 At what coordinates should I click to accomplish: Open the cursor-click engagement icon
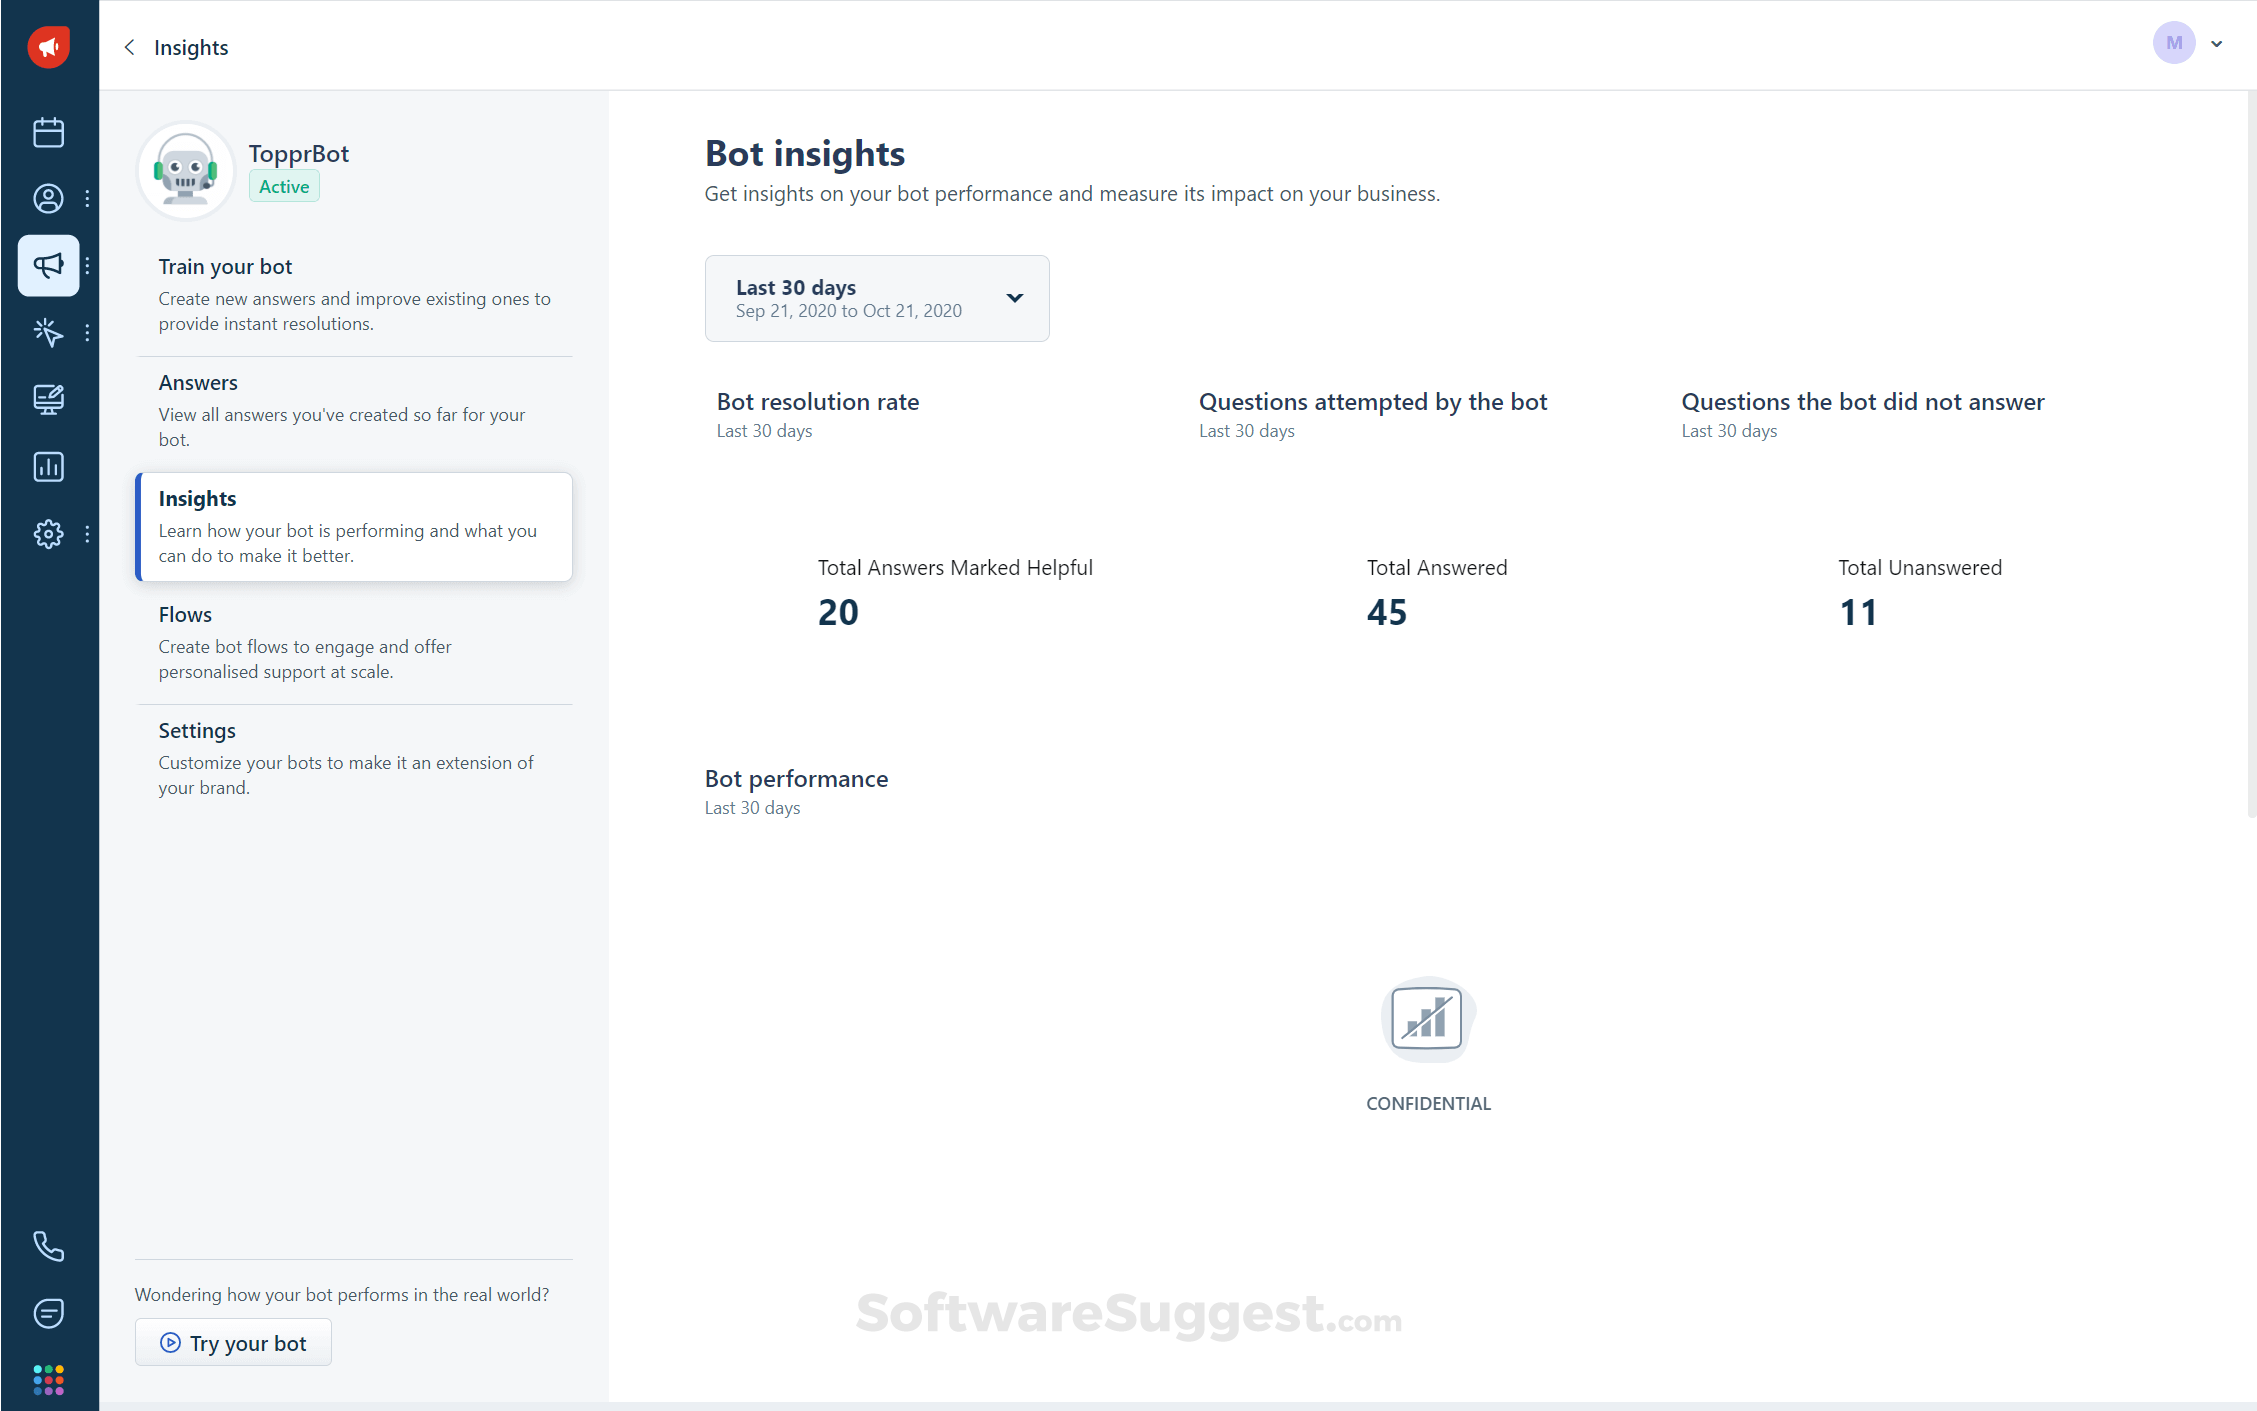tap(48, 332)
